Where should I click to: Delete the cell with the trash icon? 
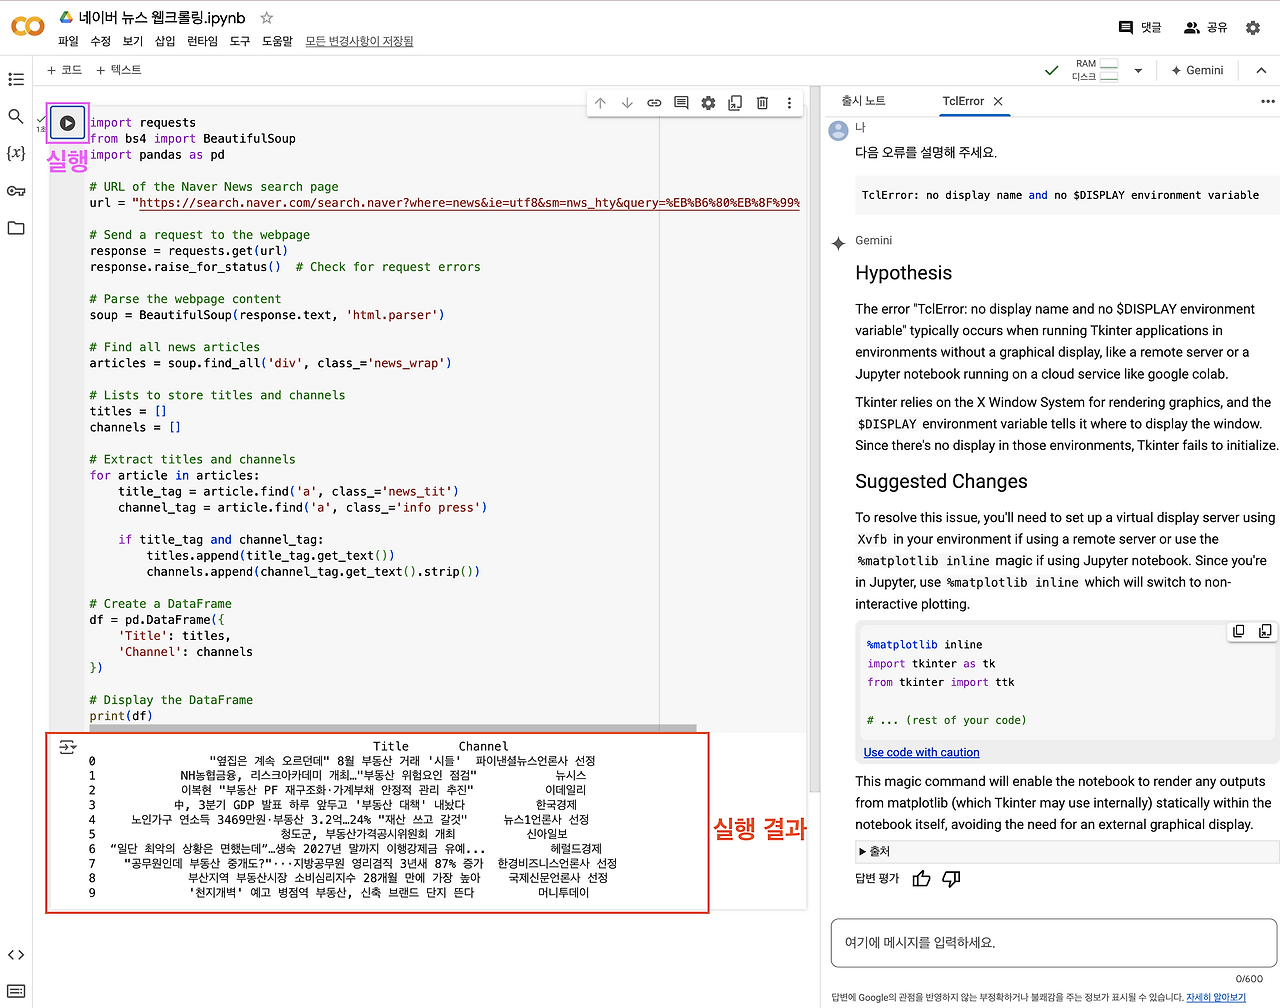762,103
